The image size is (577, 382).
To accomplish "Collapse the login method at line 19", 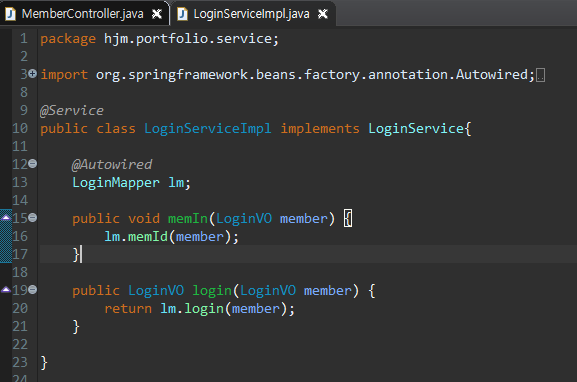I will [32, 290].
